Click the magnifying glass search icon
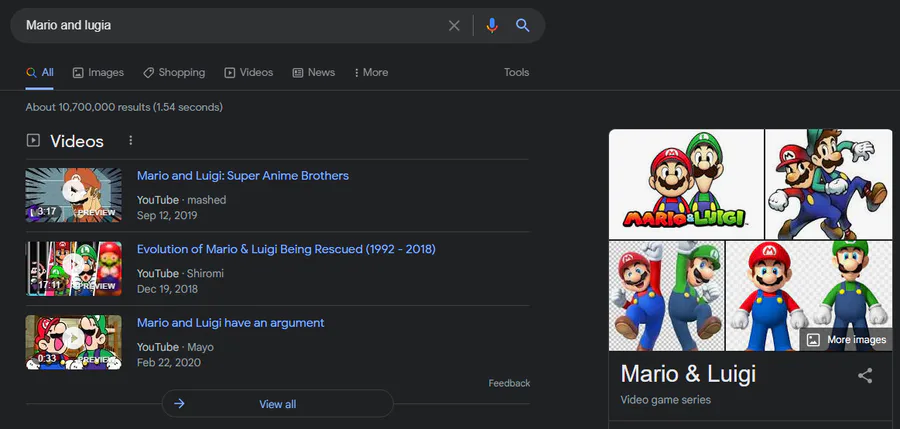This screenshot has width=900, height=429. pyautogui.click(x=522, y=25)
